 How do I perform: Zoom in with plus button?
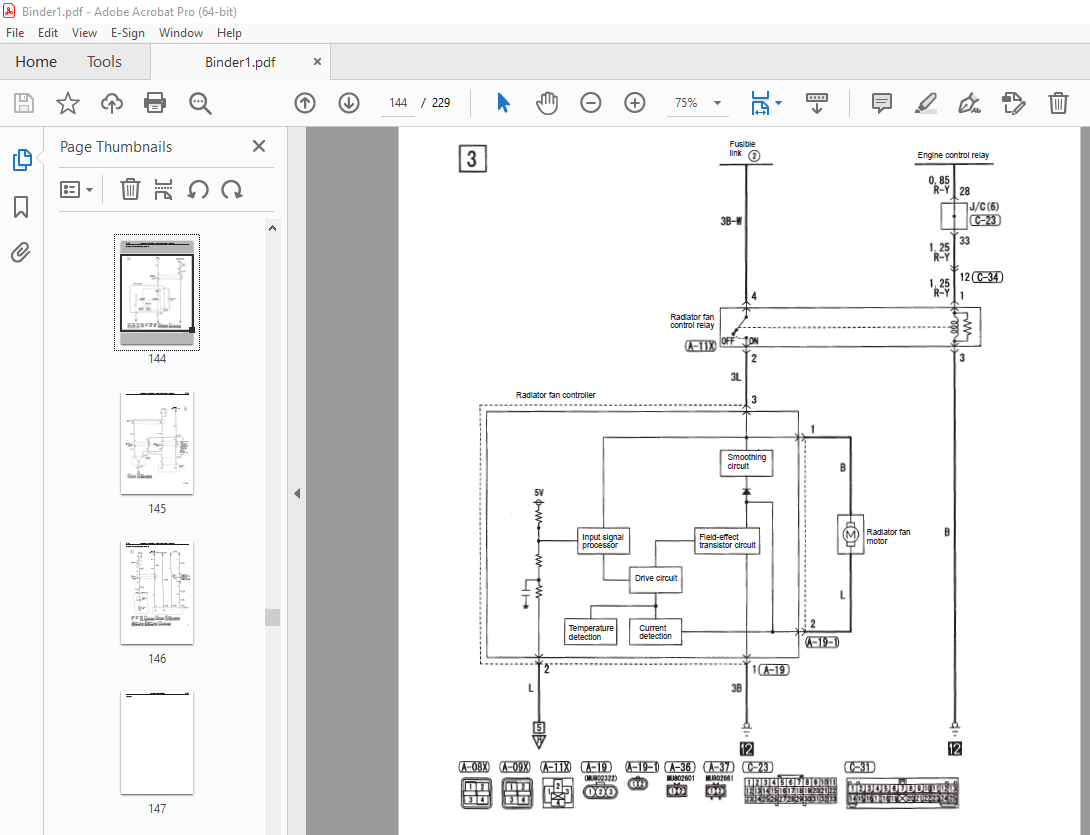pos(634,103)
